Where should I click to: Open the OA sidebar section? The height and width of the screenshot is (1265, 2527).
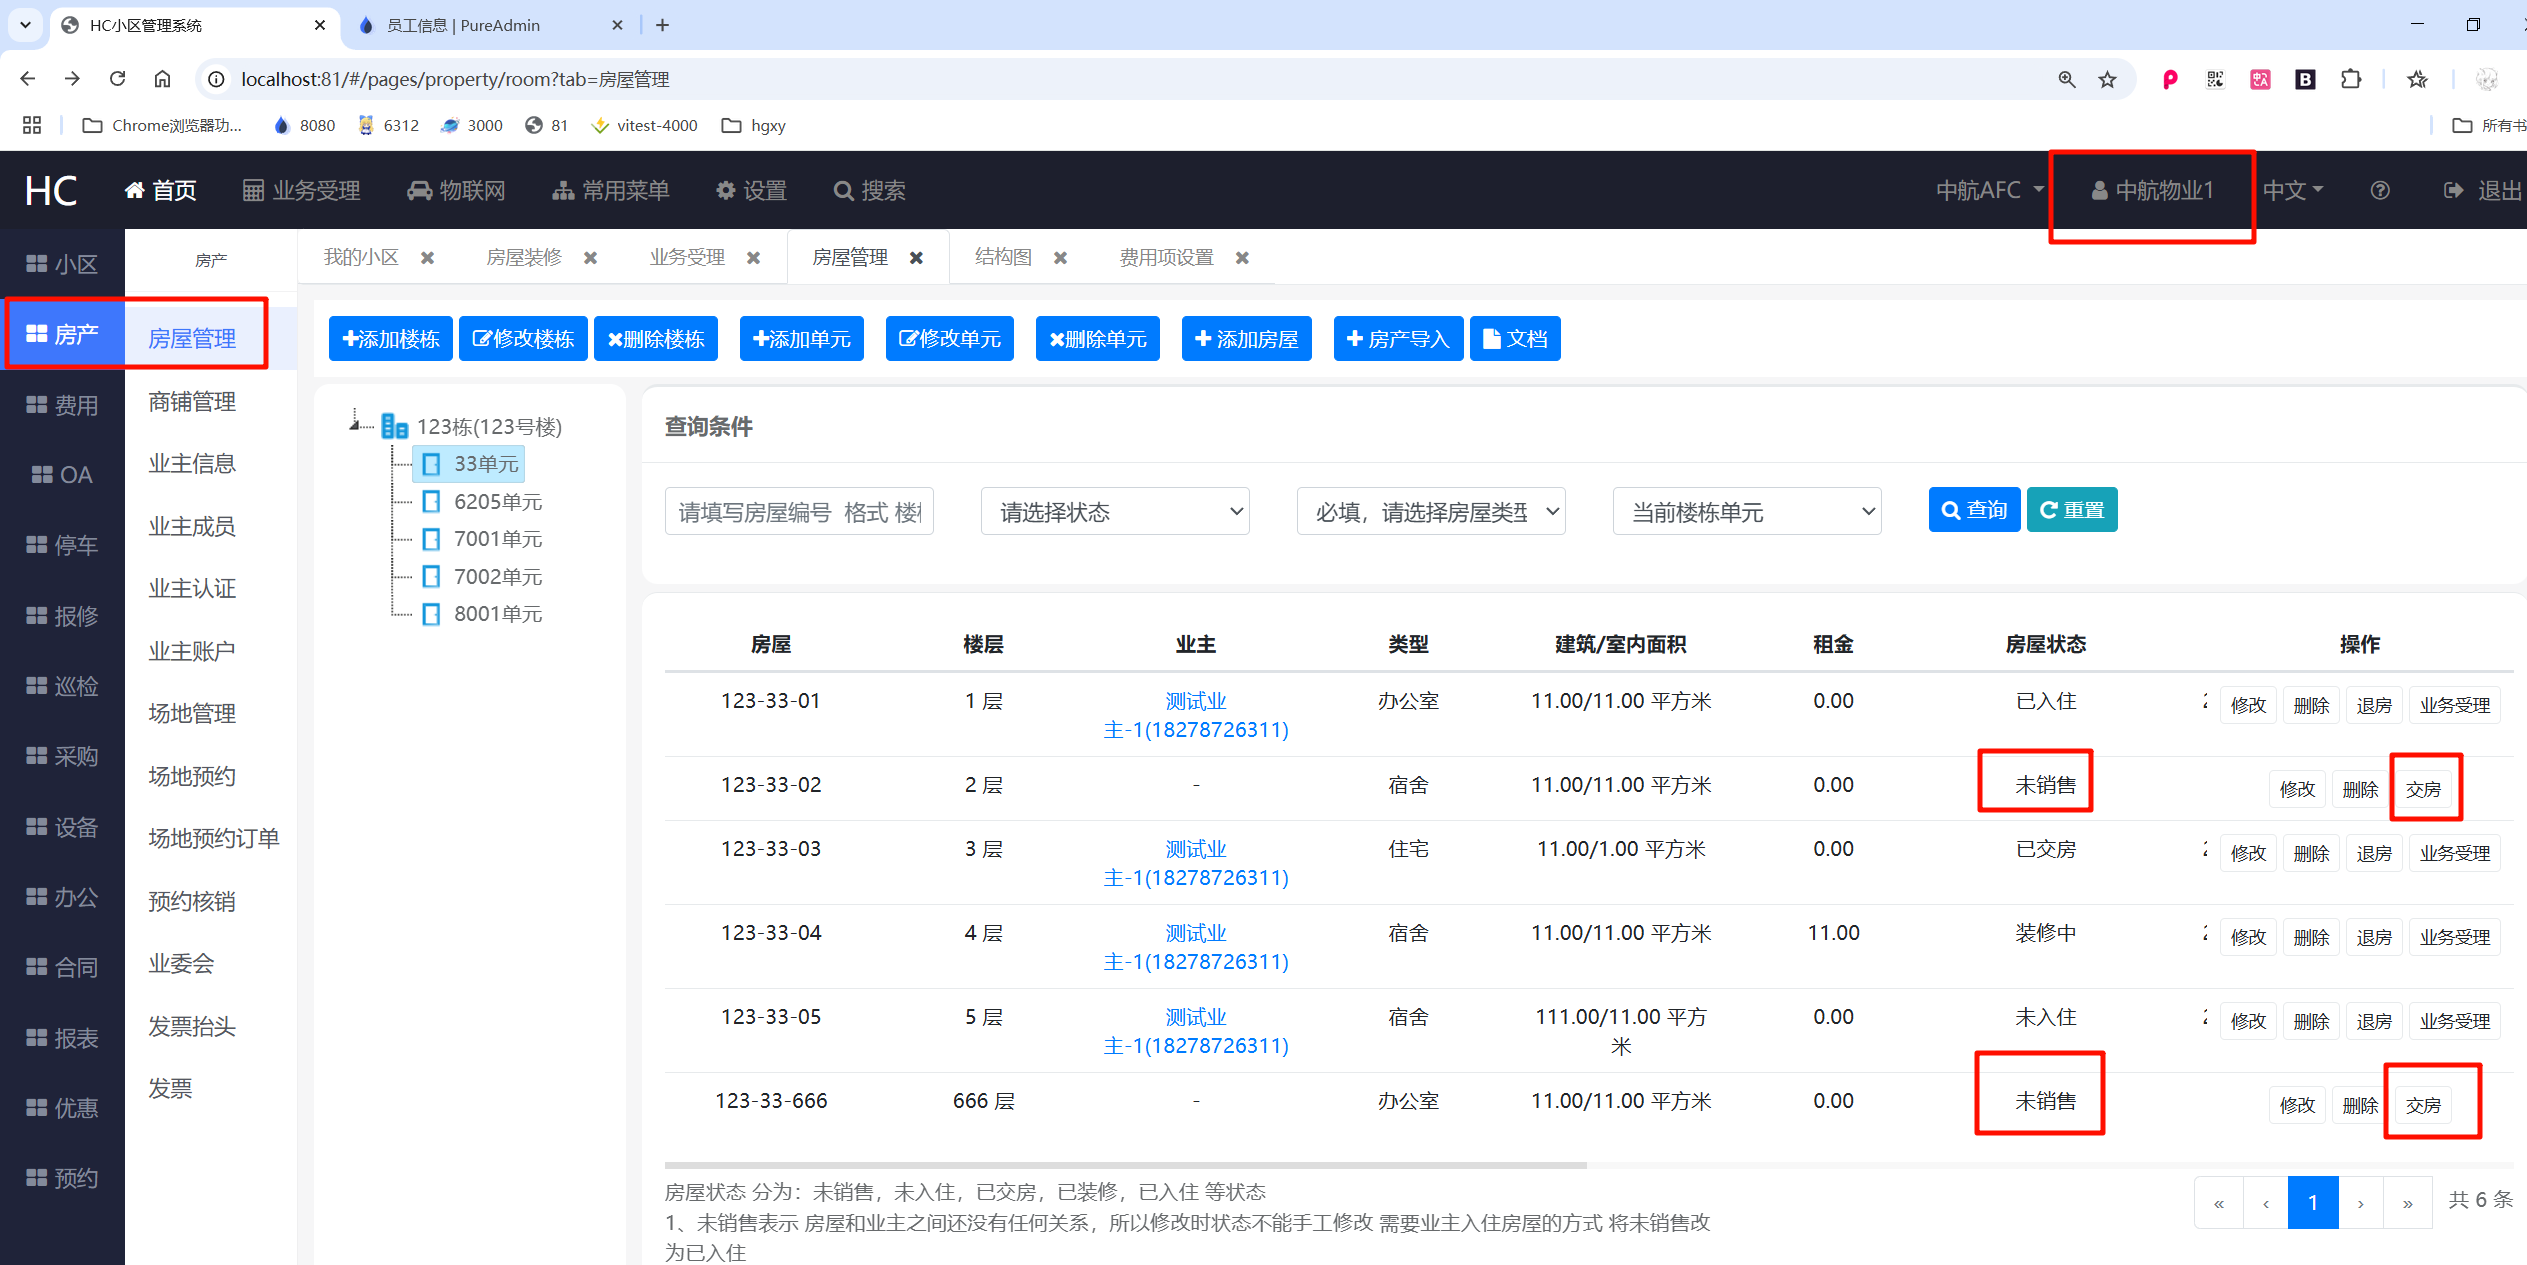coord(62,475)
